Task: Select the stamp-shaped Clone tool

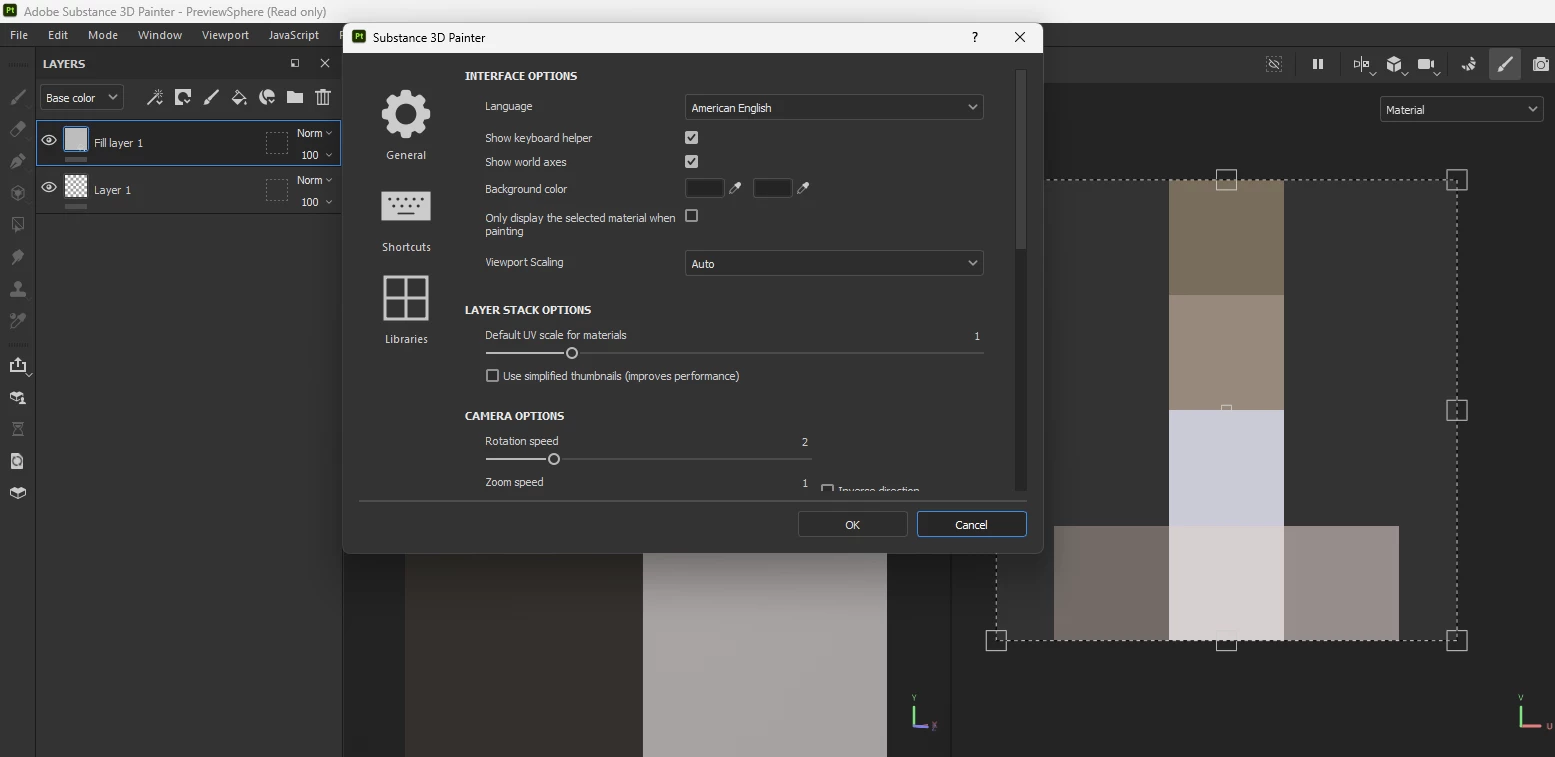Action: (x=17, y=289)
